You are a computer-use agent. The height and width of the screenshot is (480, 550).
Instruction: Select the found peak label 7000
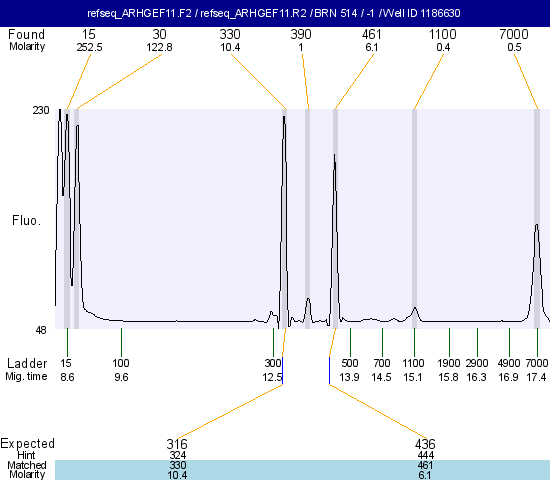tap(514, 34)
